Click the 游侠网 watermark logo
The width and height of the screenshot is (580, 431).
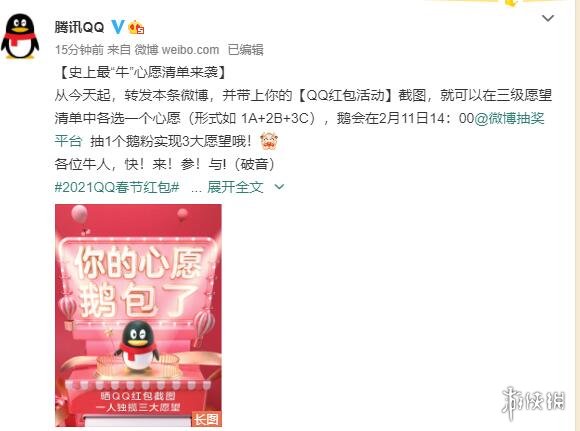click(533, 402)
